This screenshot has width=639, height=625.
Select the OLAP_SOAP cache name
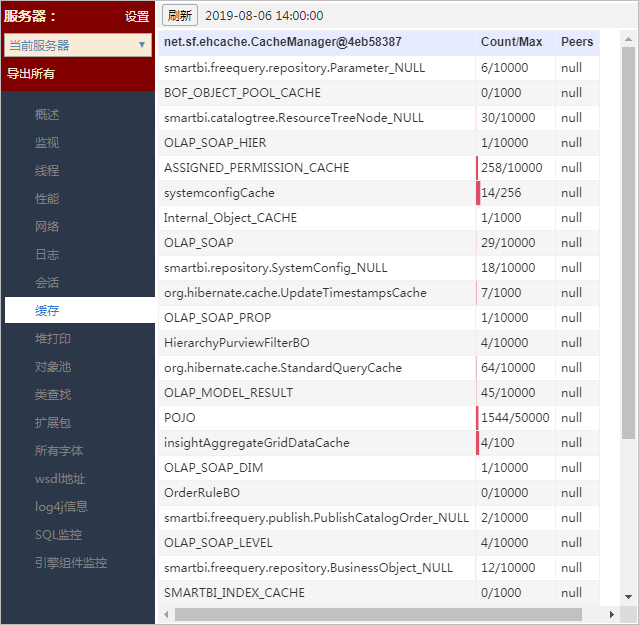click(x=199, y=243)
